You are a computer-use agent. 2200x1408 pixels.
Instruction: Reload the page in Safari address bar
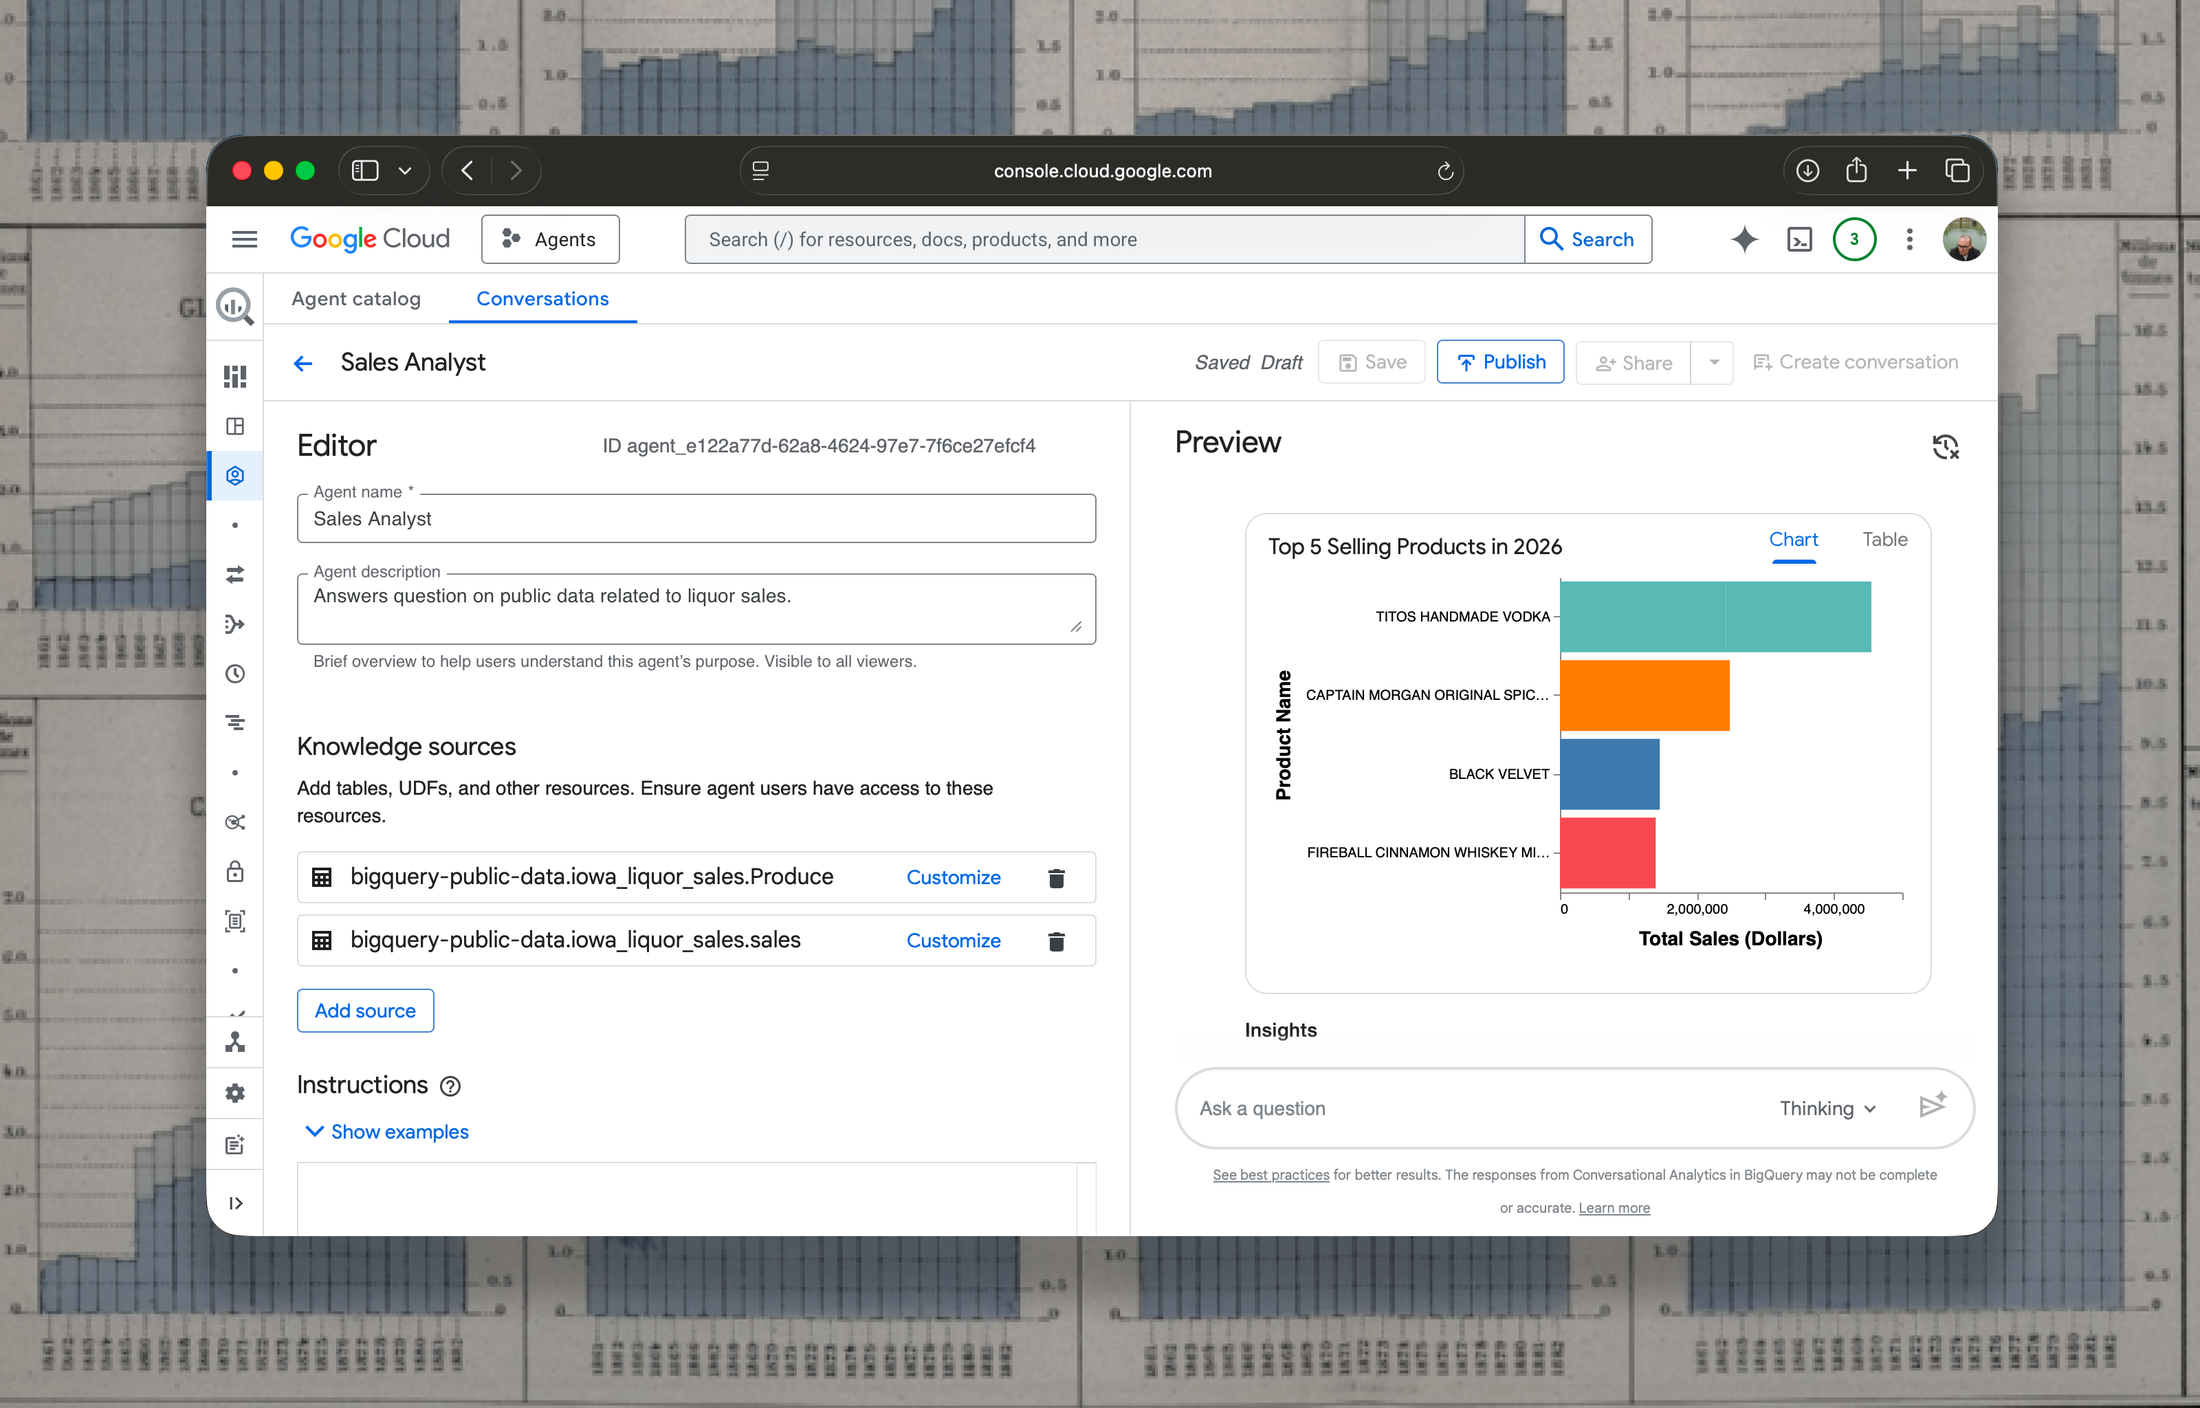click(x=1445, y=171)
